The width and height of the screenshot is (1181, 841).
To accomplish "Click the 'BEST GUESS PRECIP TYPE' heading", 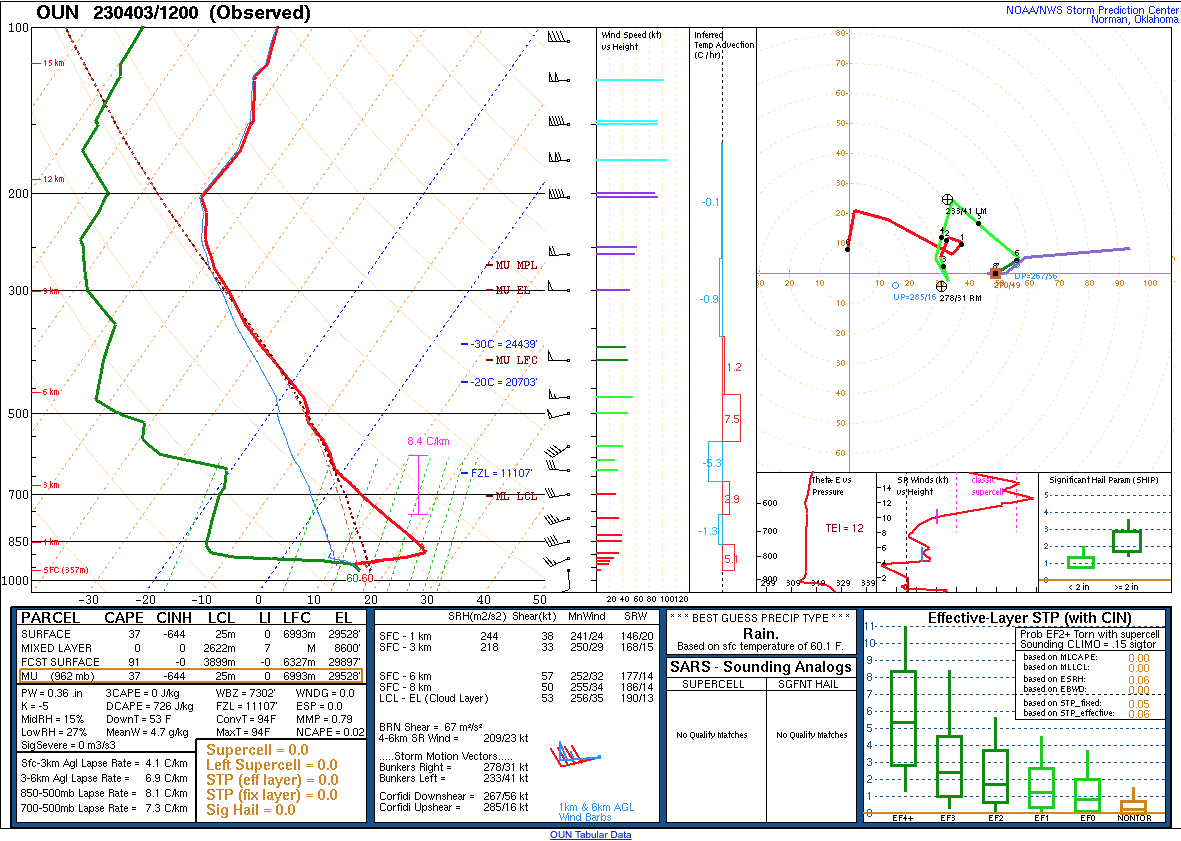I will (760, 618).
